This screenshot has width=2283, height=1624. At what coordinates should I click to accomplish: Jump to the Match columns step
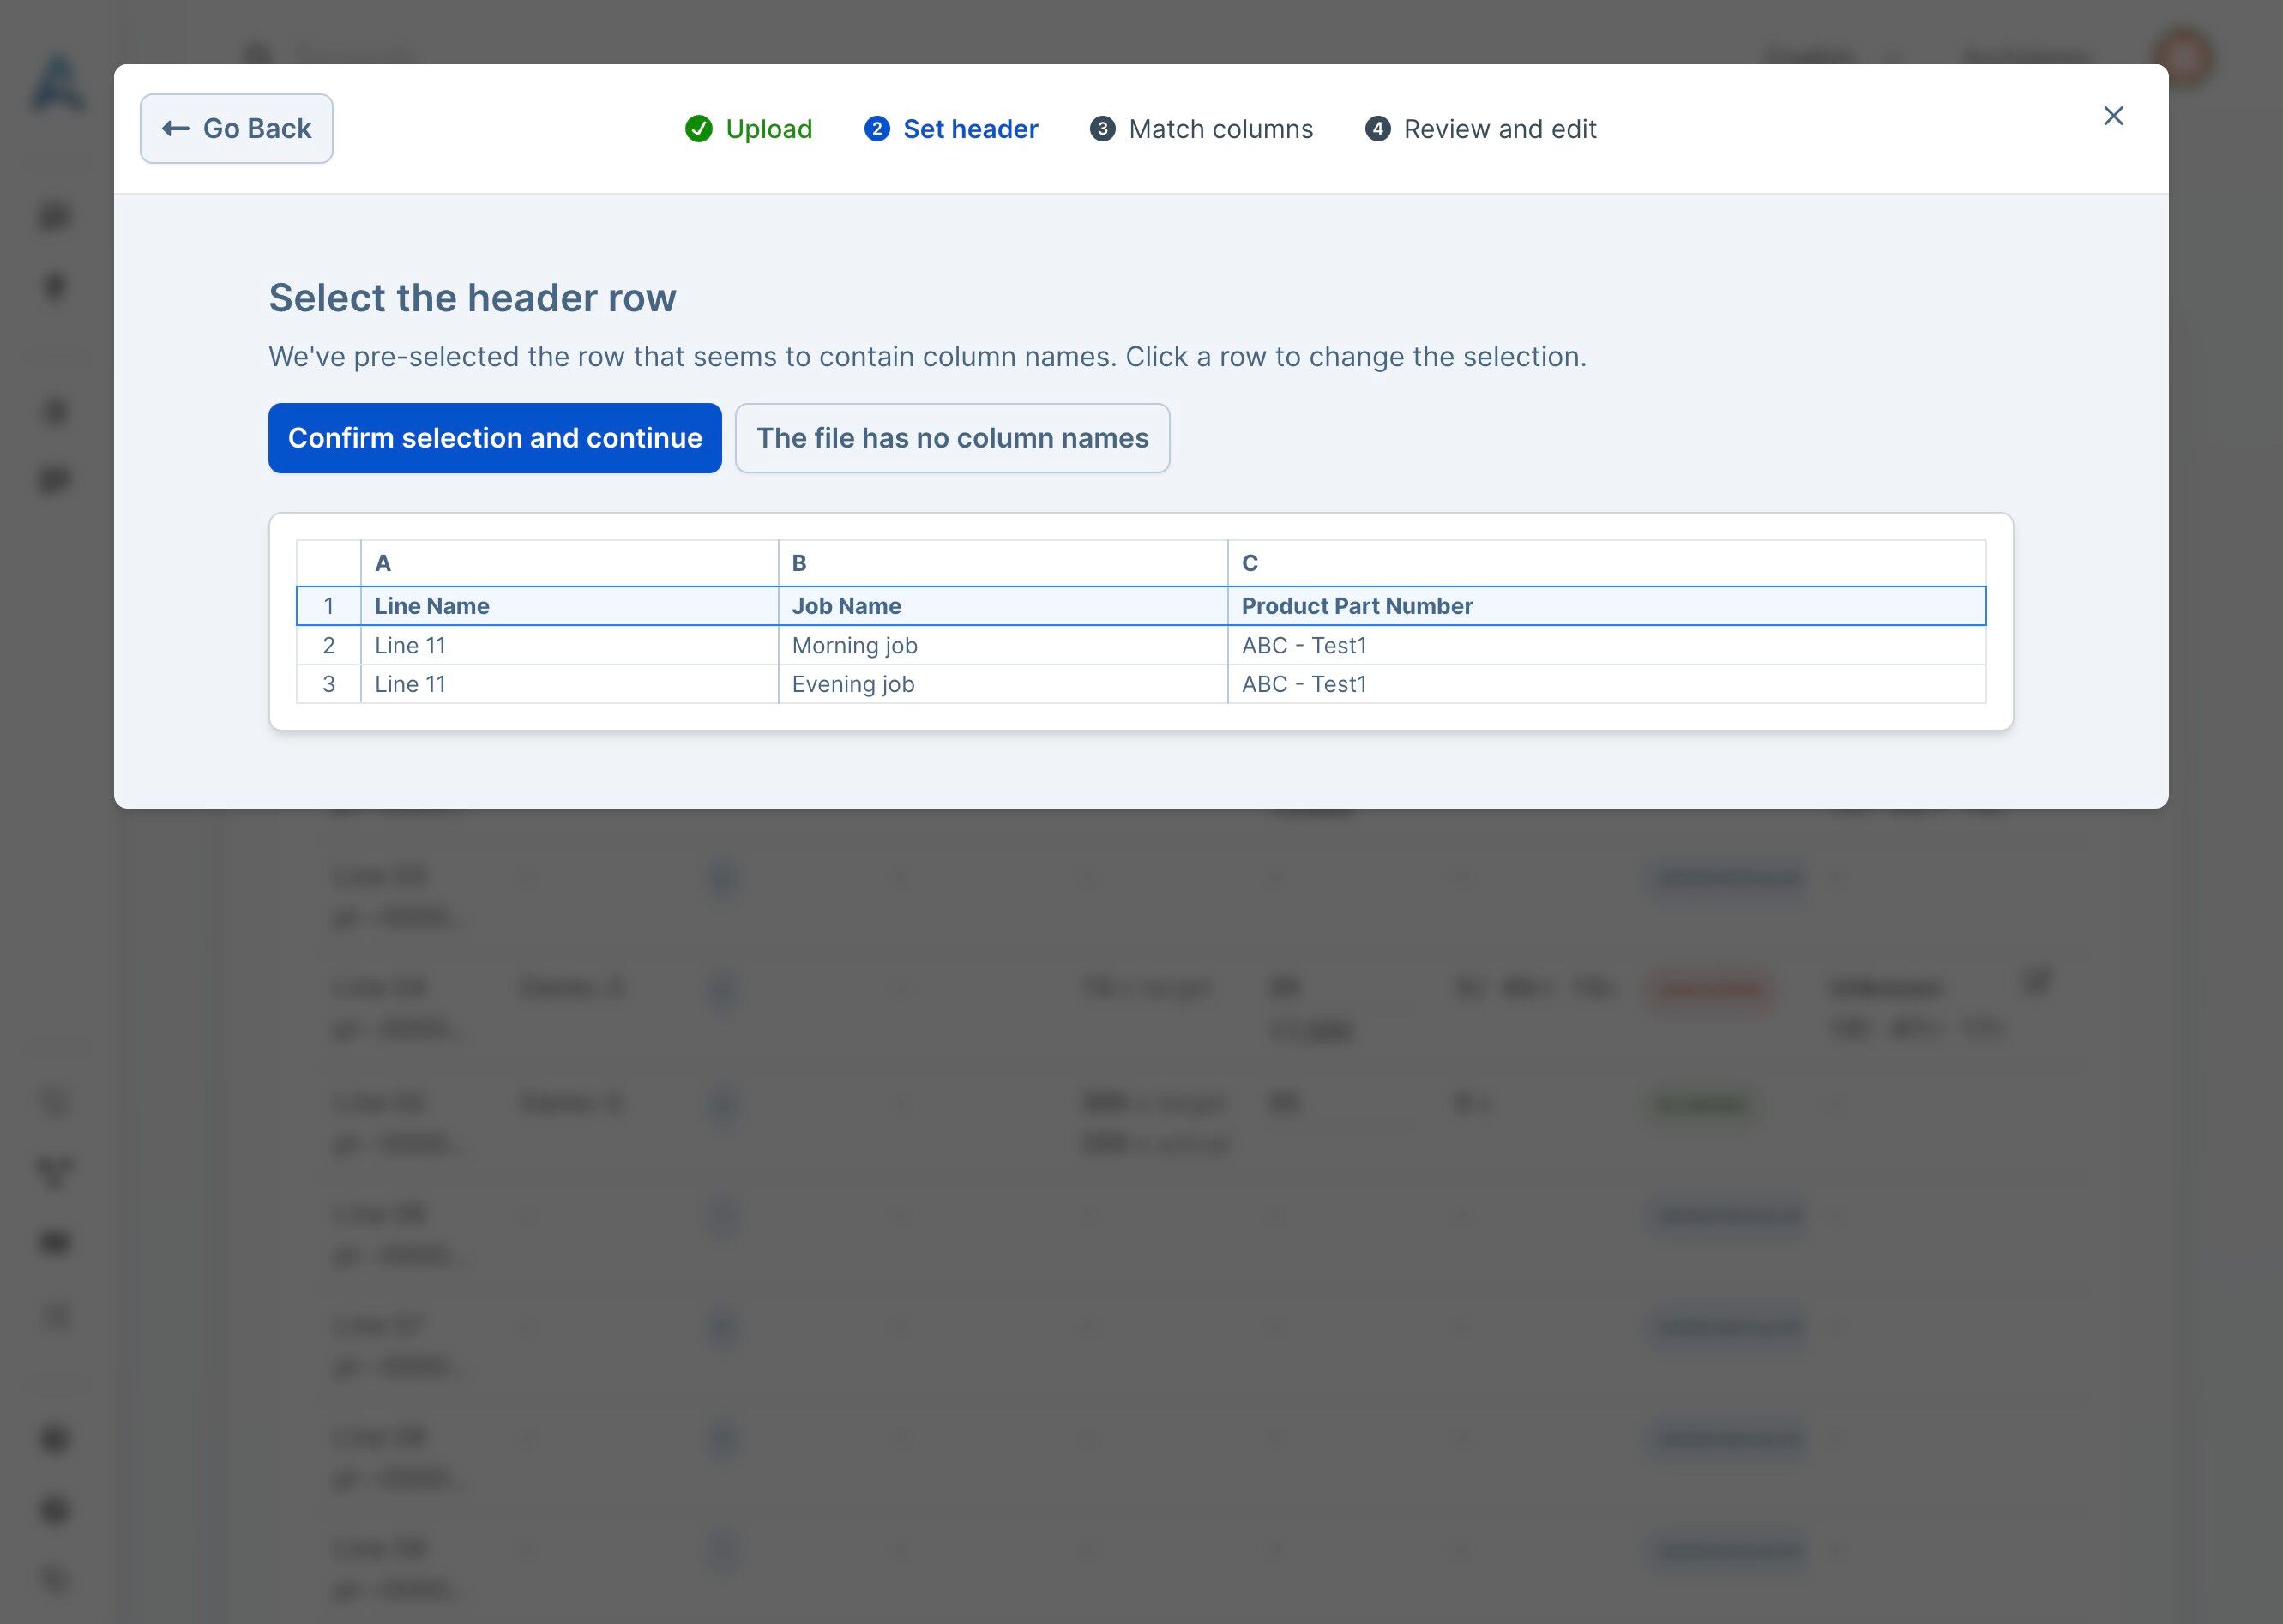click(x=1201, y=129)
